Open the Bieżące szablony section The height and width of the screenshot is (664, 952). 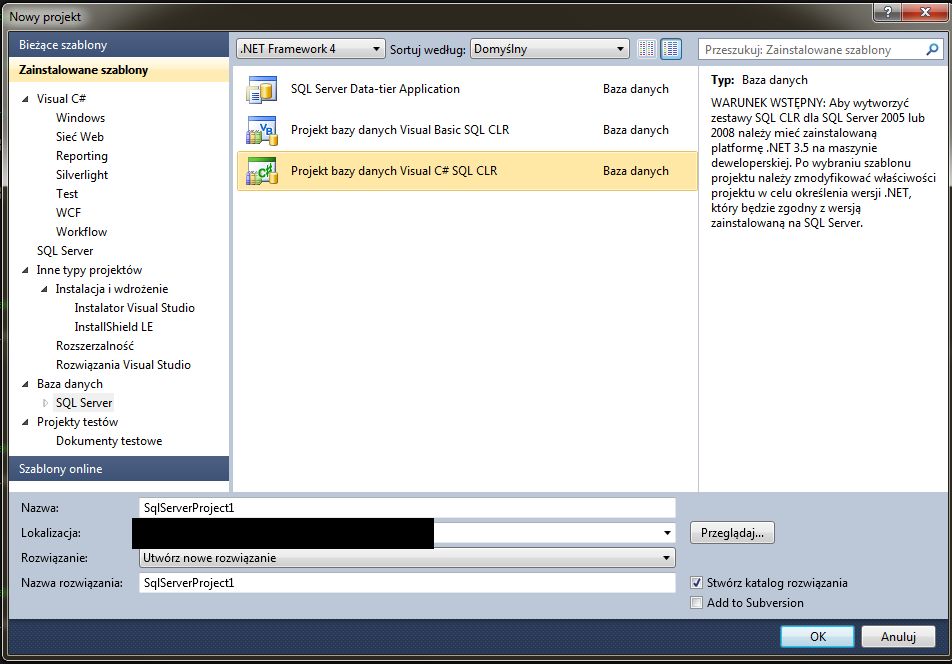[x=119, y=45]
